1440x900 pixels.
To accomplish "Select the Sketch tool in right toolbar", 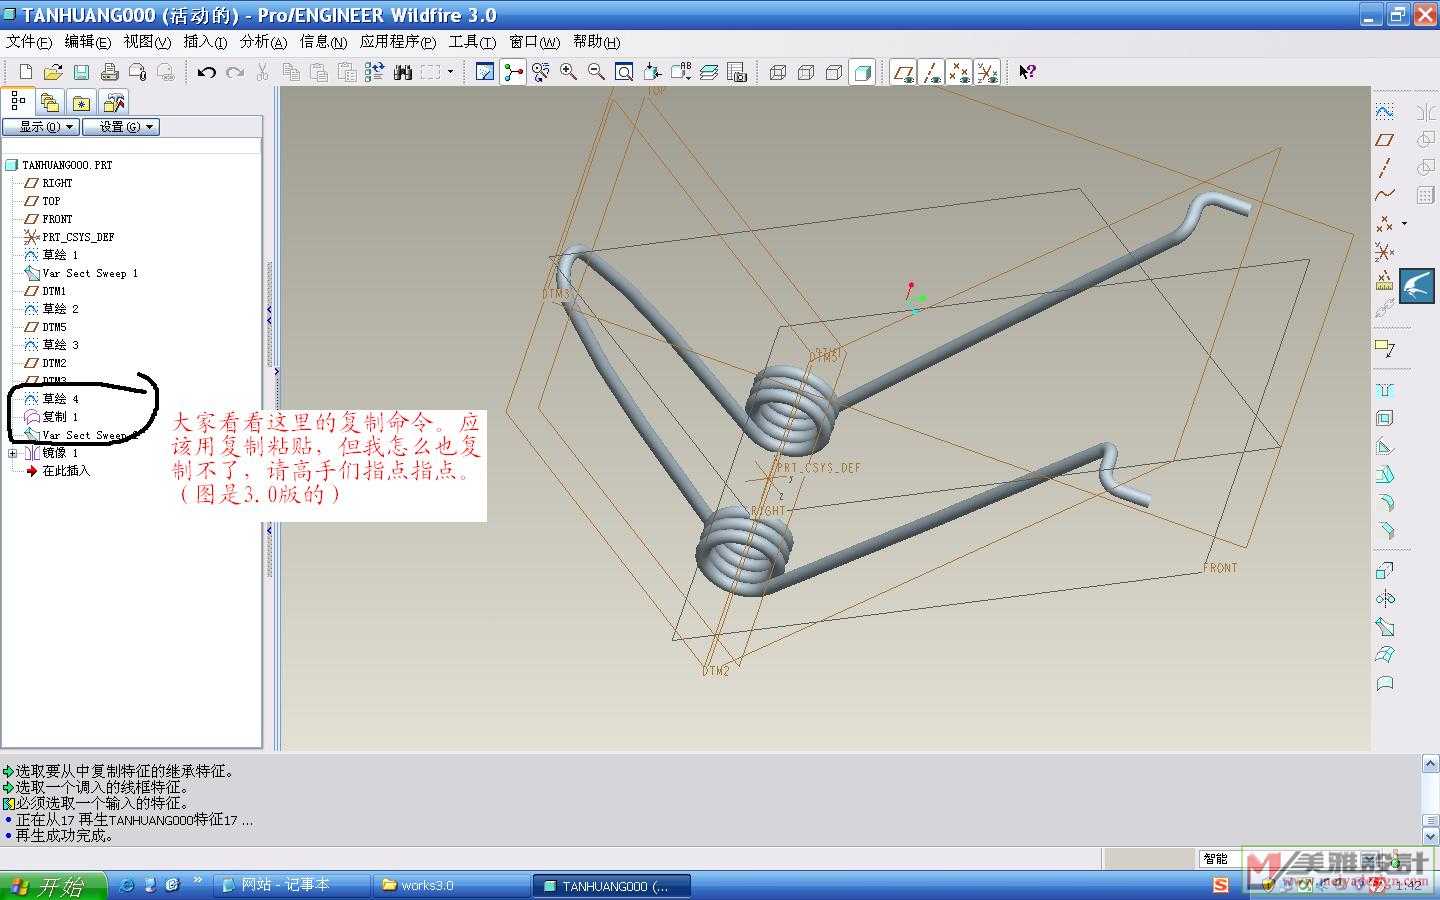I will coord(1385,112).
